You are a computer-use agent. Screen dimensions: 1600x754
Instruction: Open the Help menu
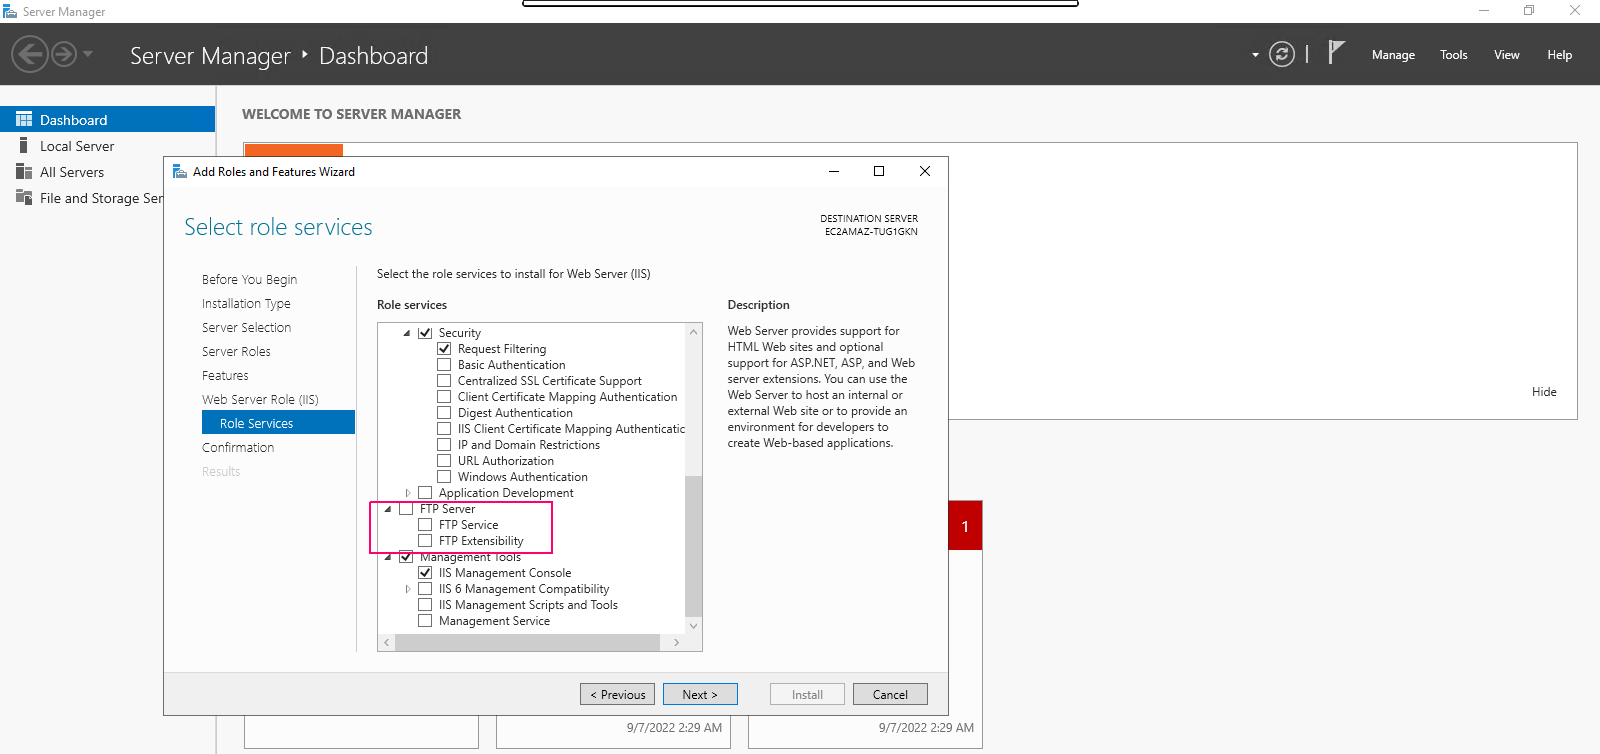tap(1560, 55)
